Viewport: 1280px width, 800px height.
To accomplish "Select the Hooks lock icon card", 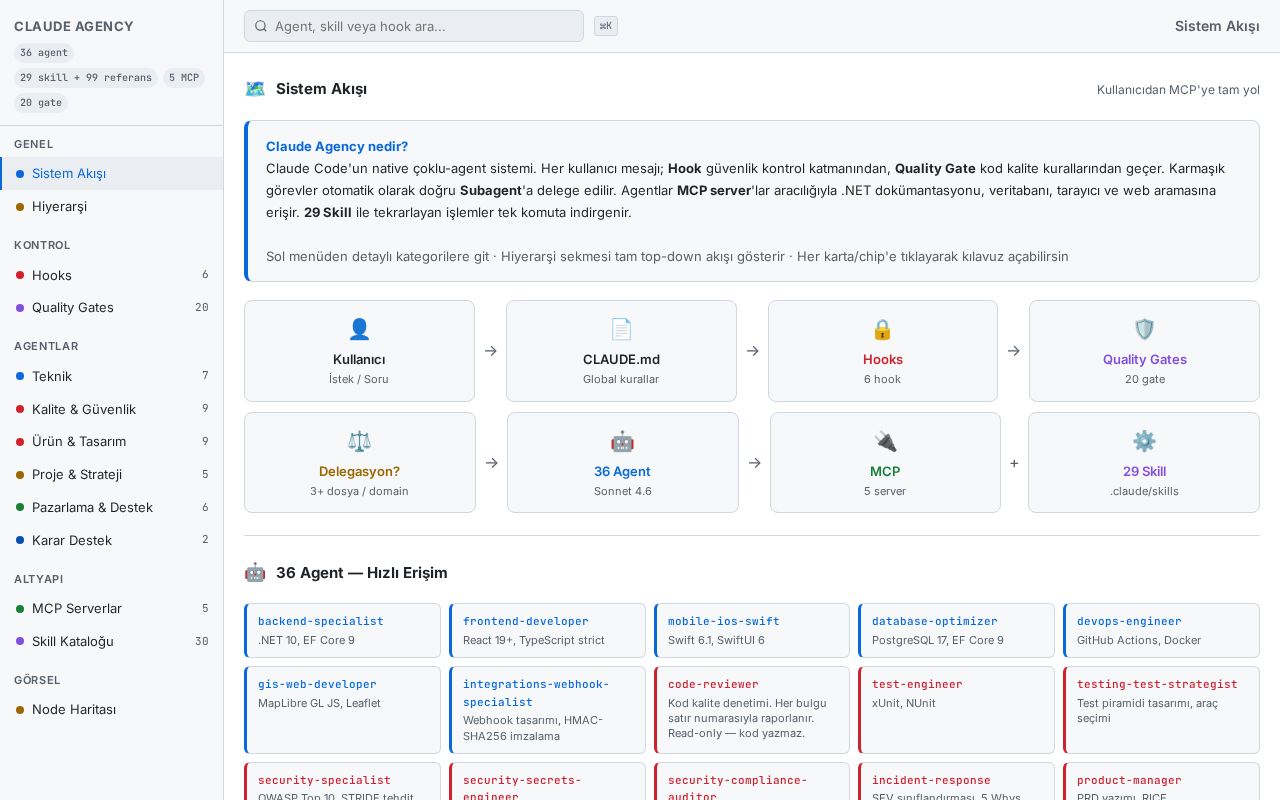I will click(x=883, y=351).
